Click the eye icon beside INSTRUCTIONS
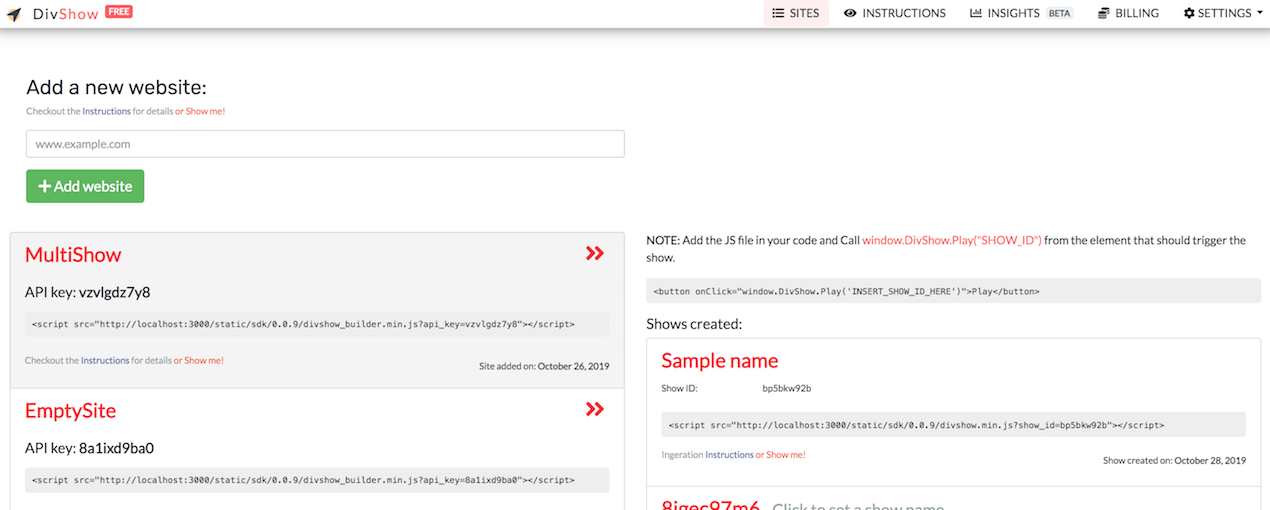The image size is (1270, 510). tap(850, 13)
